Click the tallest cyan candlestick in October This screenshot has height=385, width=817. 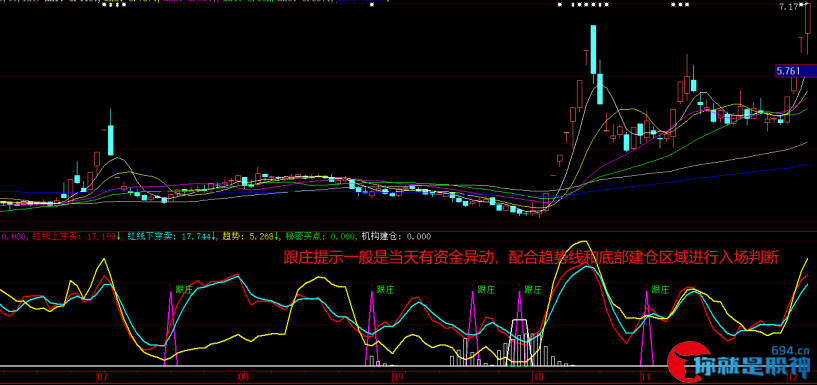tap(593, 49)
